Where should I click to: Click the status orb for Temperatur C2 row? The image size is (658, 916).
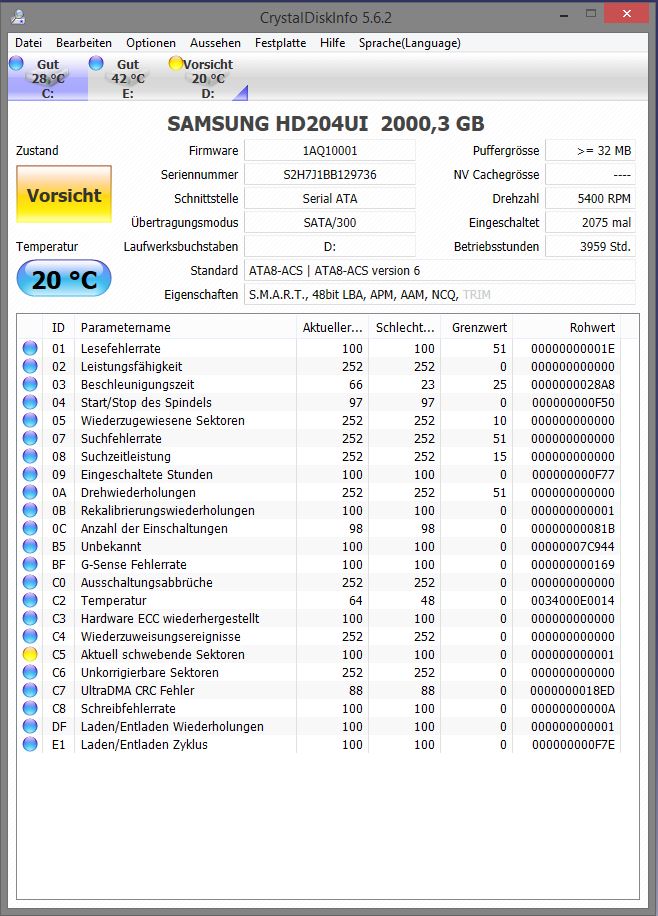point(30,600)
